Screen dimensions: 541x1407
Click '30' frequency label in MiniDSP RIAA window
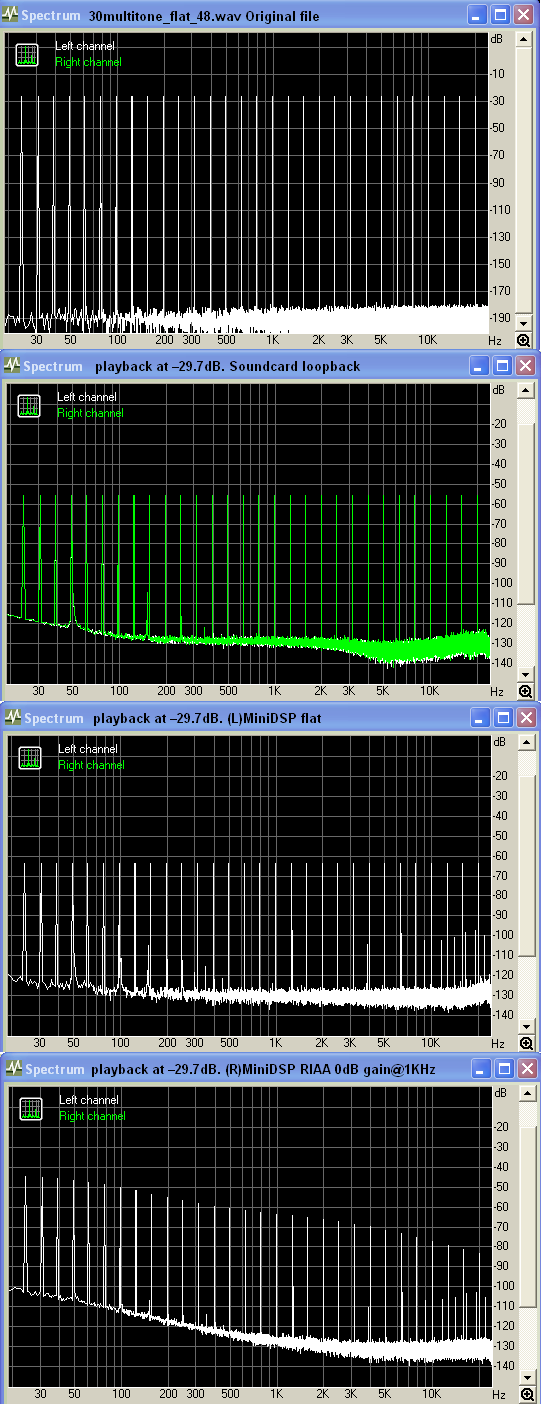click(x=41, y=1394)
